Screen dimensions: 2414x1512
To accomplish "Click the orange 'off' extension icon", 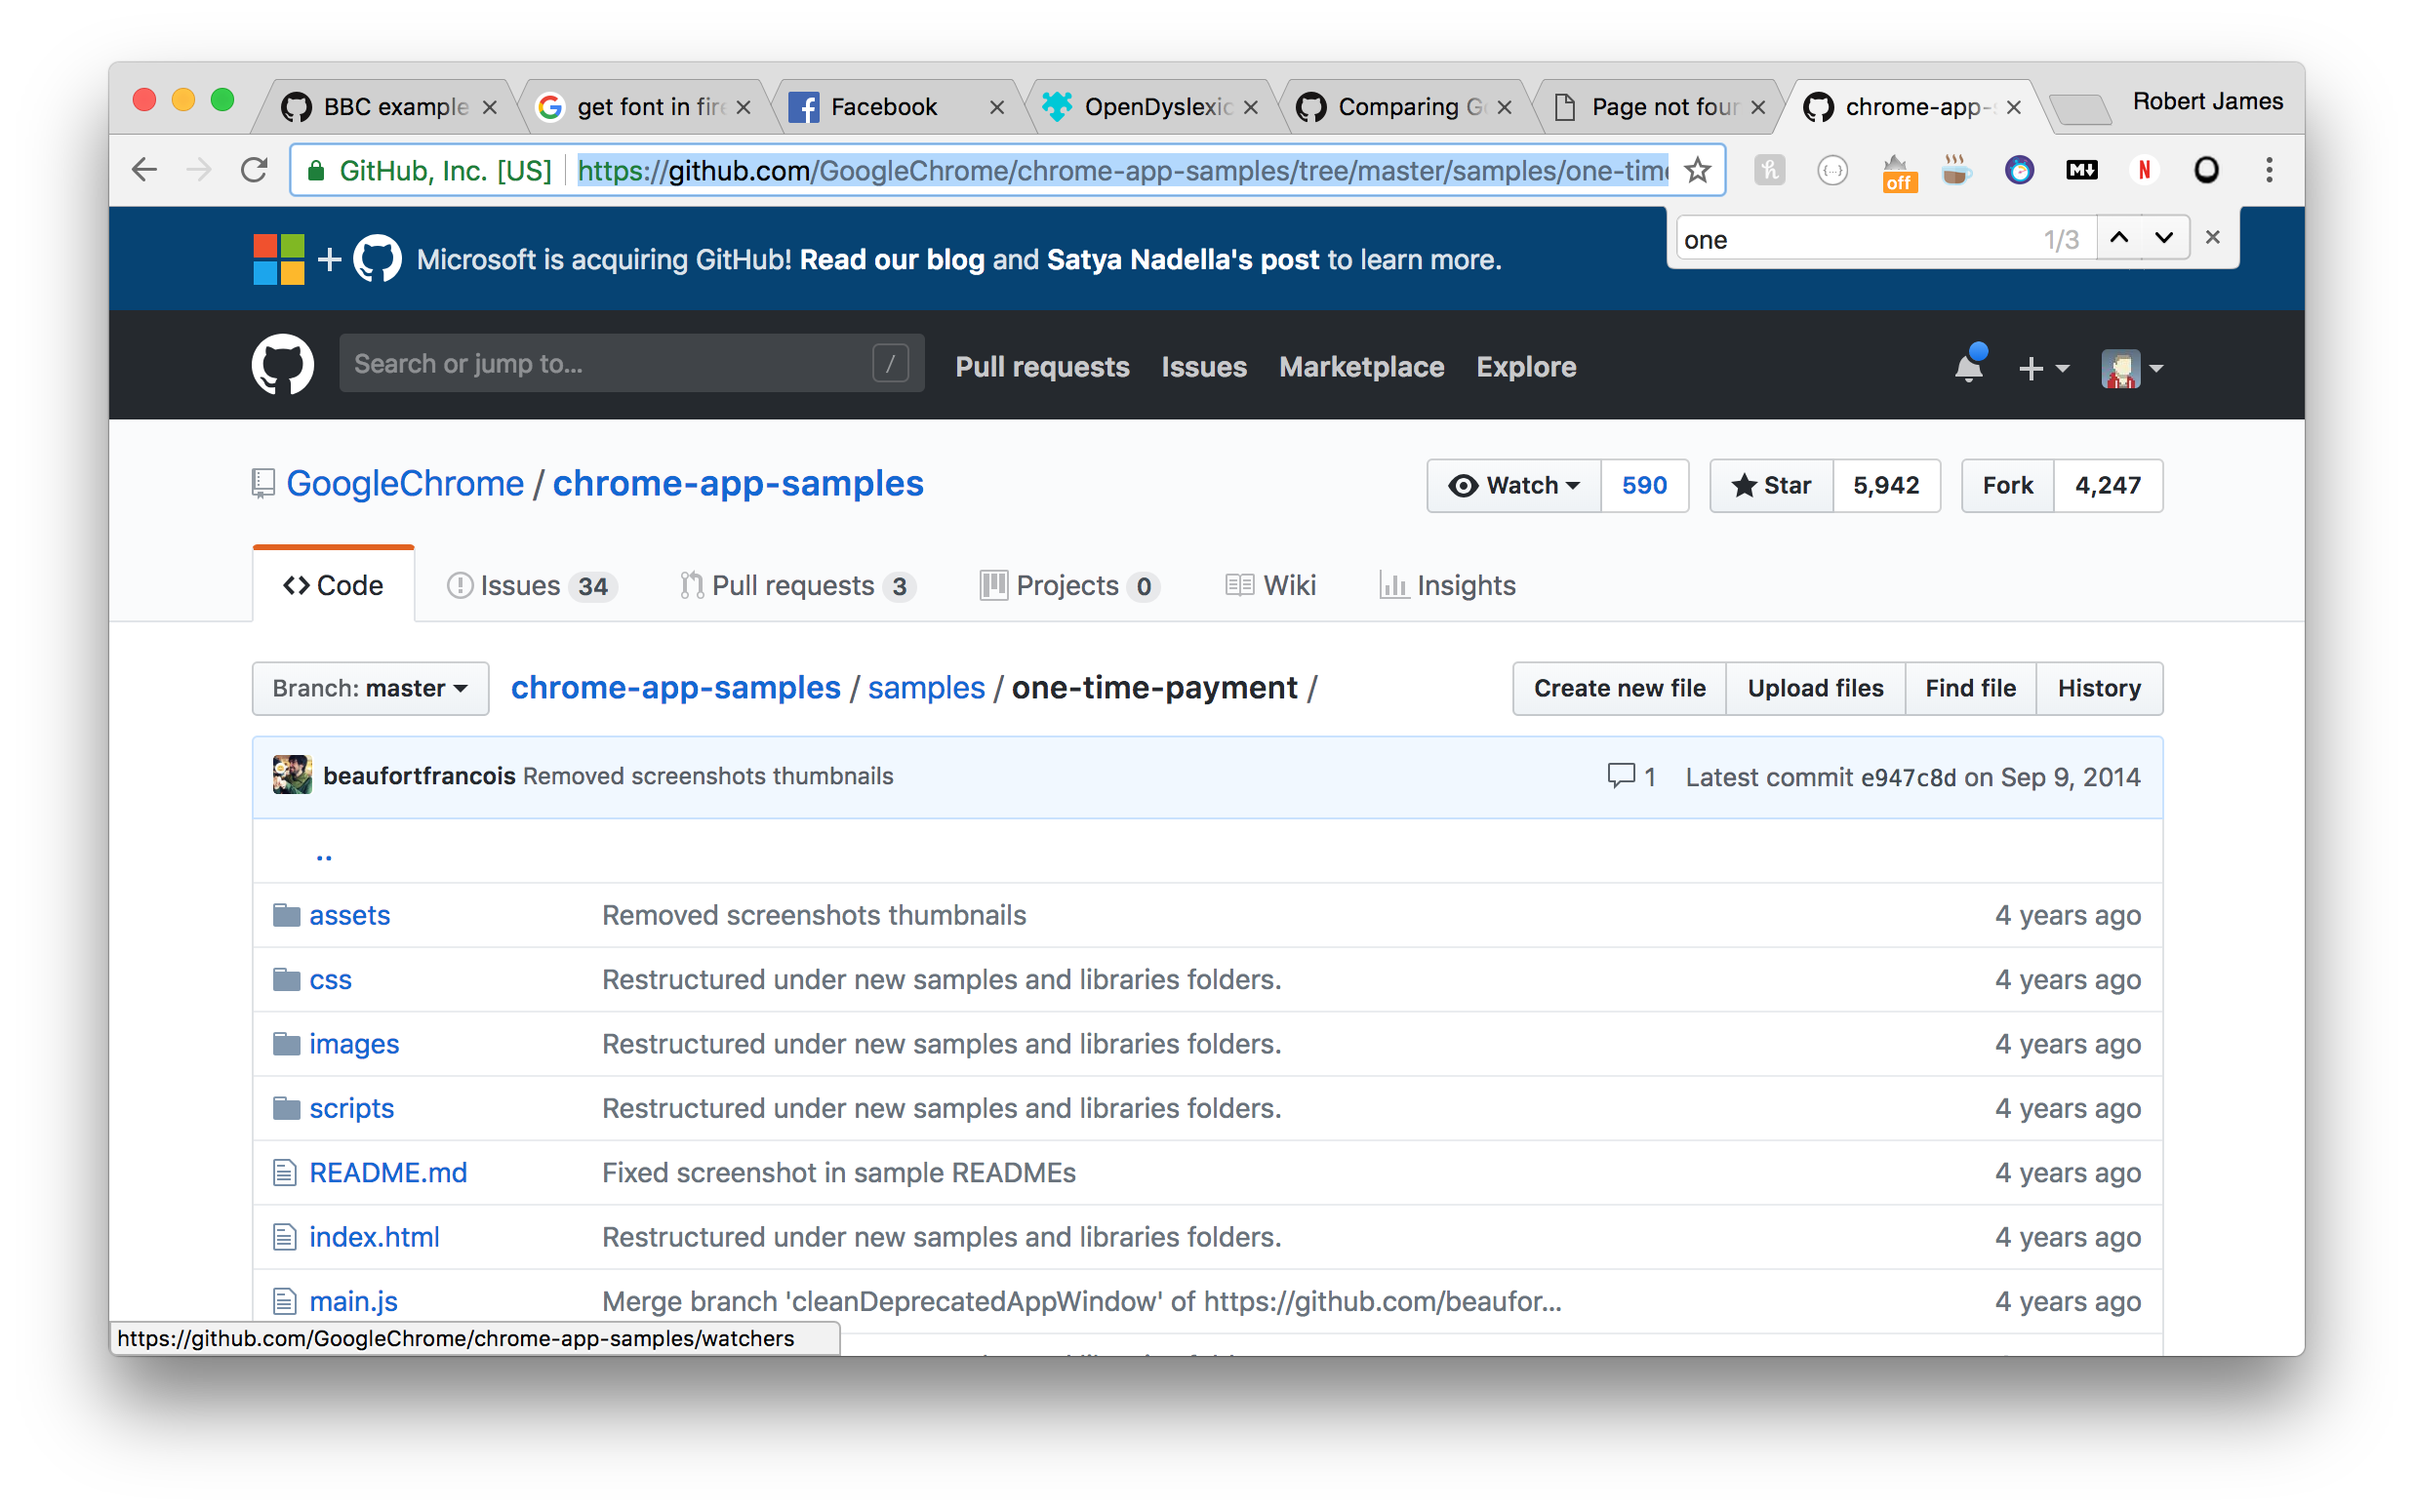I will [x=1898, y=172].
